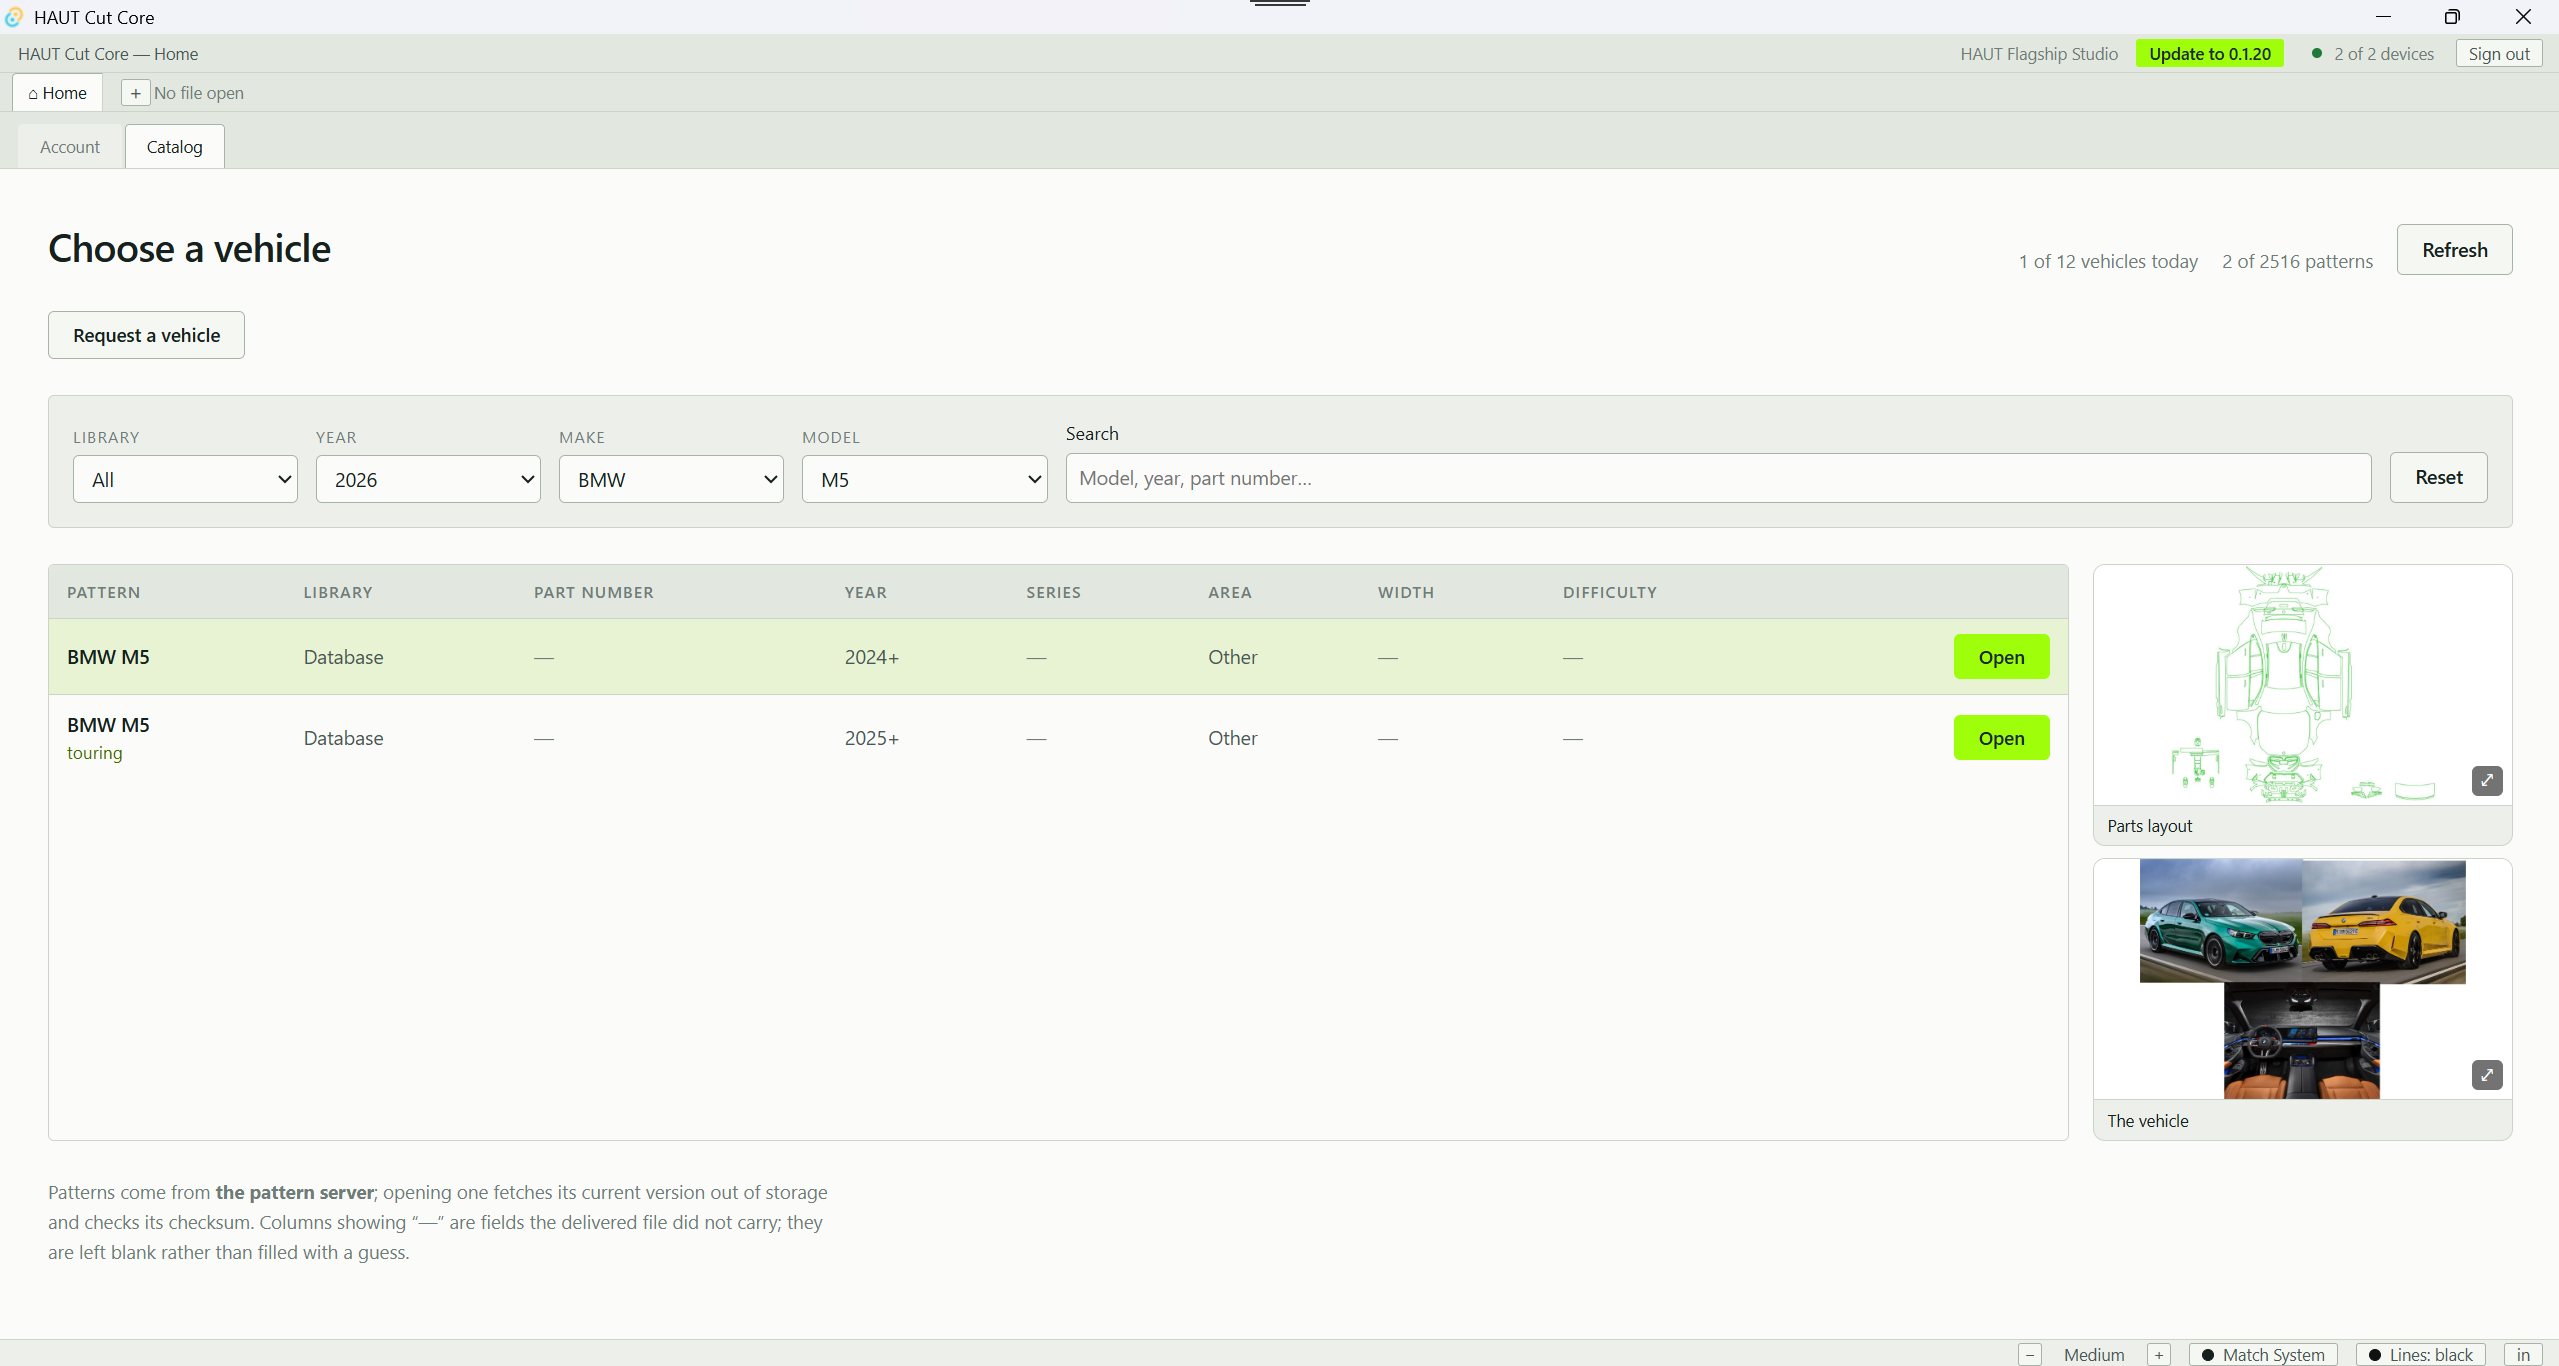
Task: Sign out of the studio account
Action: pyautogui.click(x=2498, y=54)
